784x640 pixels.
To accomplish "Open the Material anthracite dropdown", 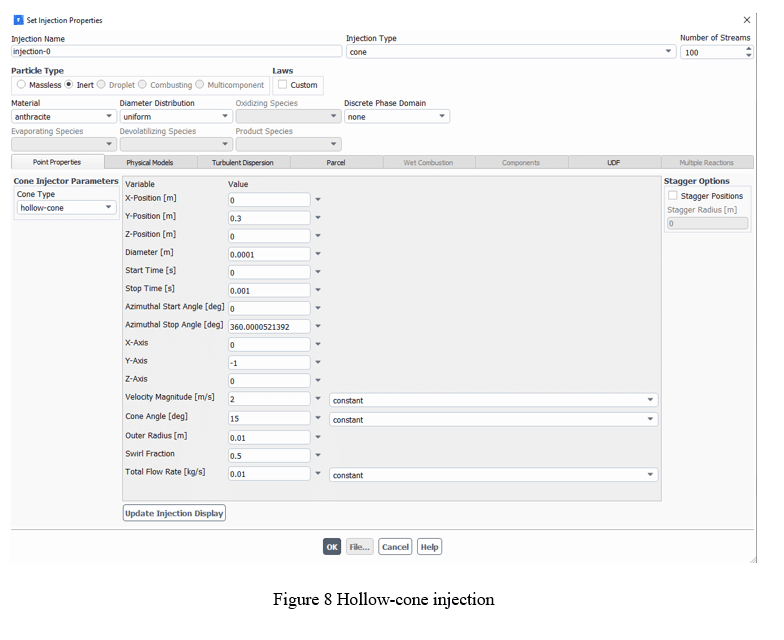I will [x=63, y=117].
